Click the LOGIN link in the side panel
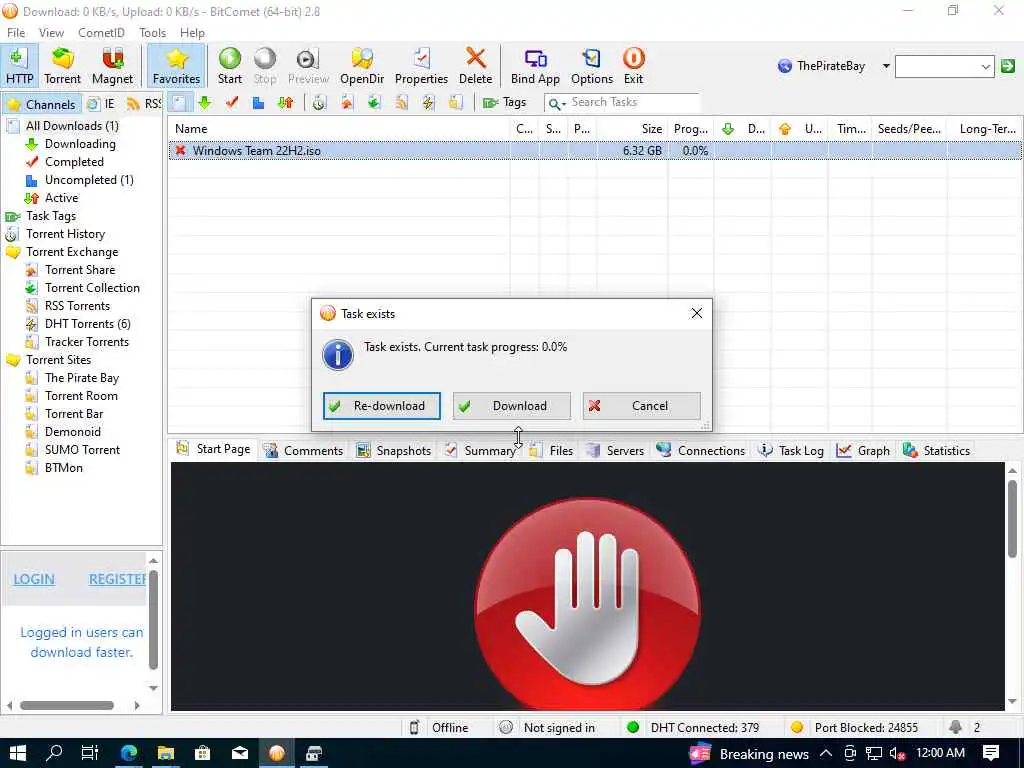1024x768 pixels. coord(34,579)
